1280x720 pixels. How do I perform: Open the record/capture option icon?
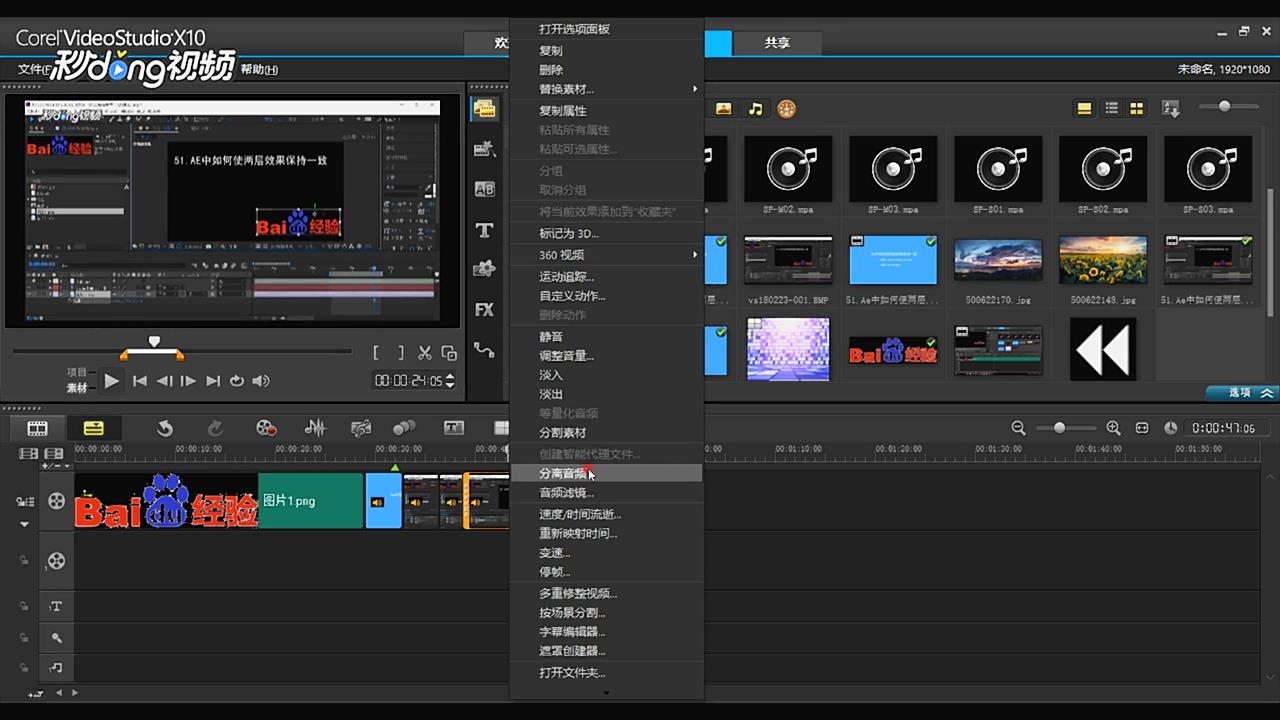pos(265,428)
